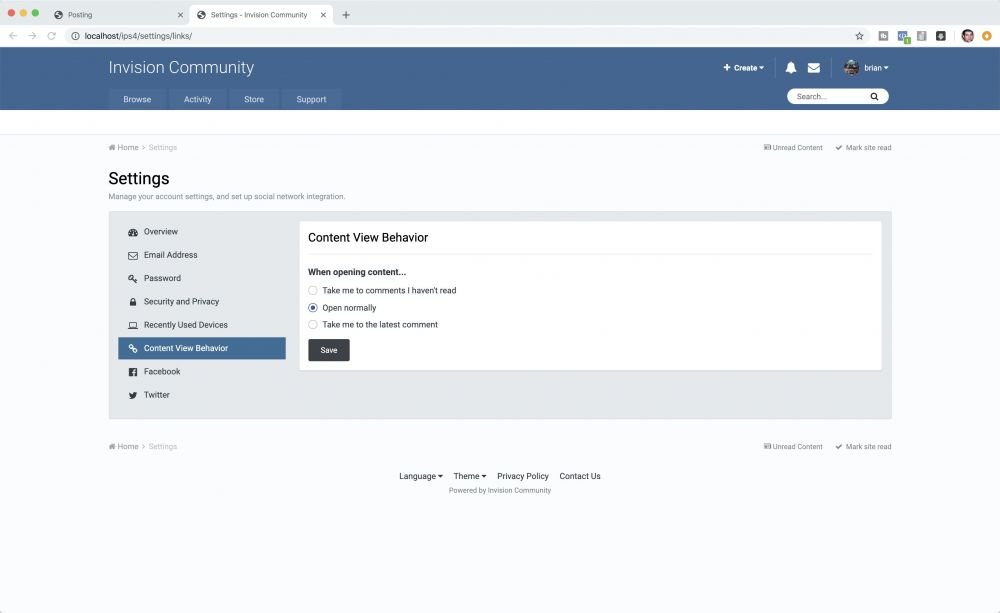Click the browser address bar URL
The width and height of the screenshot is (1000, 613).
138,36
